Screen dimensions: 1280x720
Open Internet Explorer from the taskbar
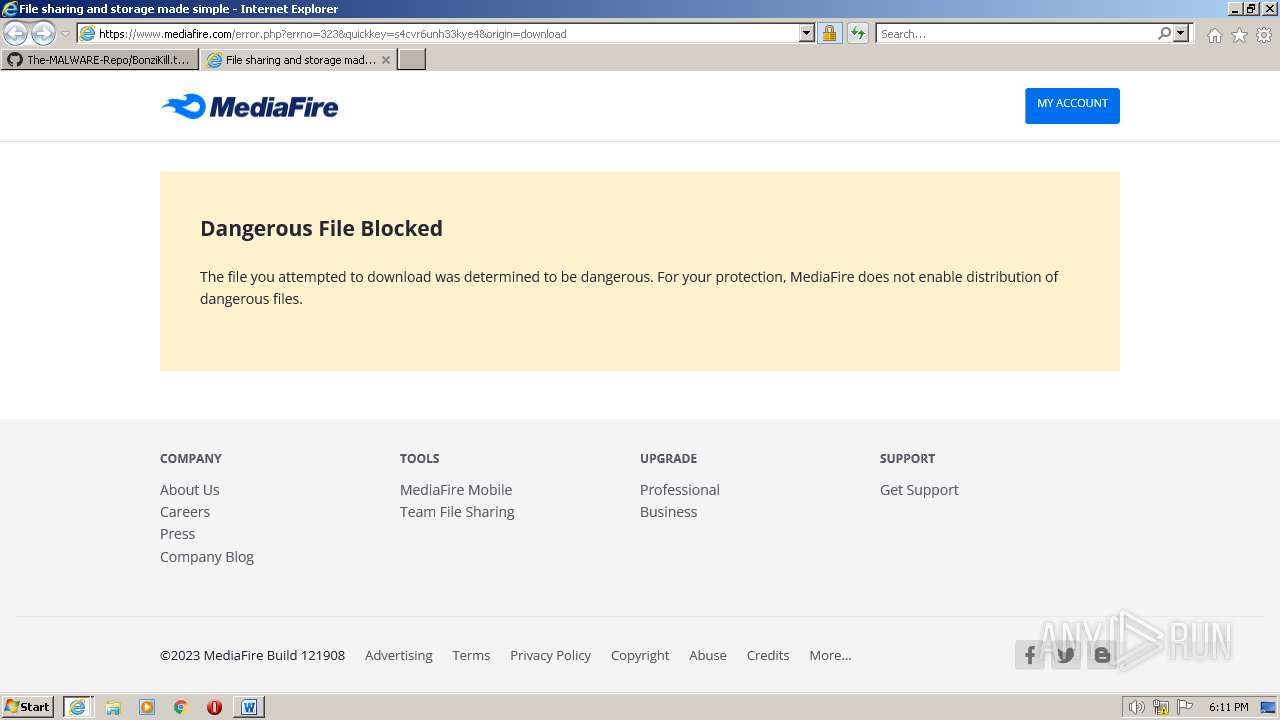(x=77, y=707)
